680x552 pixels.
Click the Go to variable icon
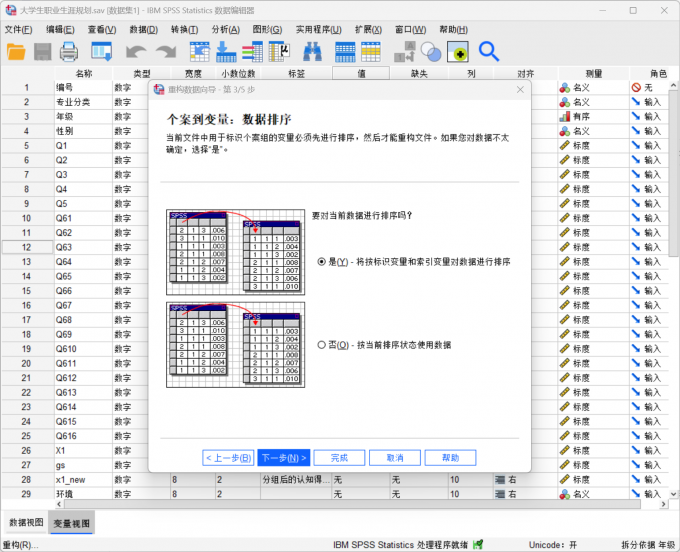226,52
